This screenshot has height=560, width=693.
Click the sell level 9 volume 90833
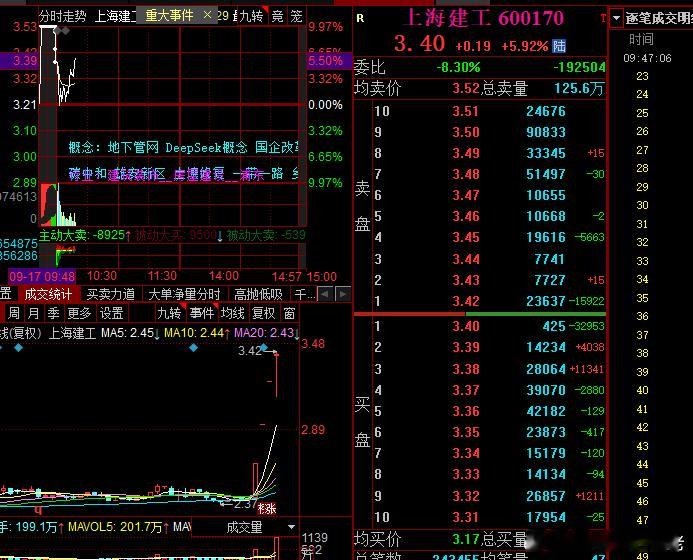(546, 132)
